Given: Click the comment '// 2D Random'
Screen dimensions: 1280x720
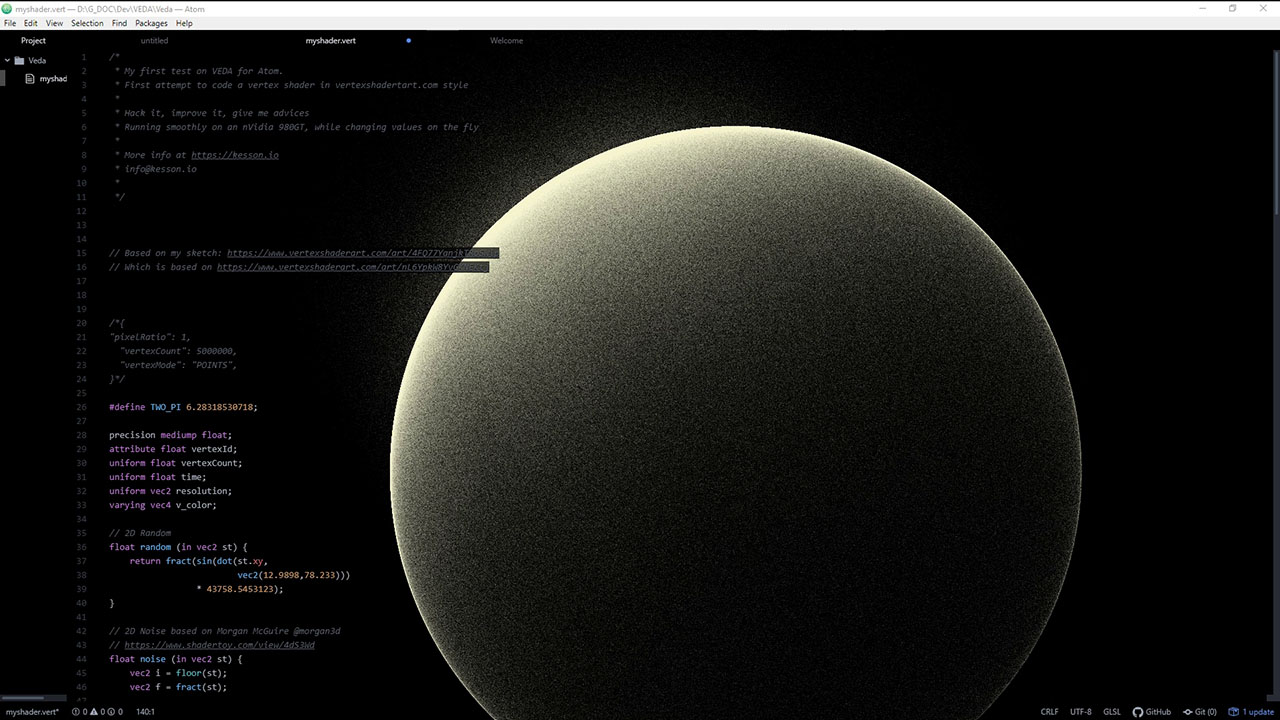Looking at the screenshot, I should click(140, 533).
